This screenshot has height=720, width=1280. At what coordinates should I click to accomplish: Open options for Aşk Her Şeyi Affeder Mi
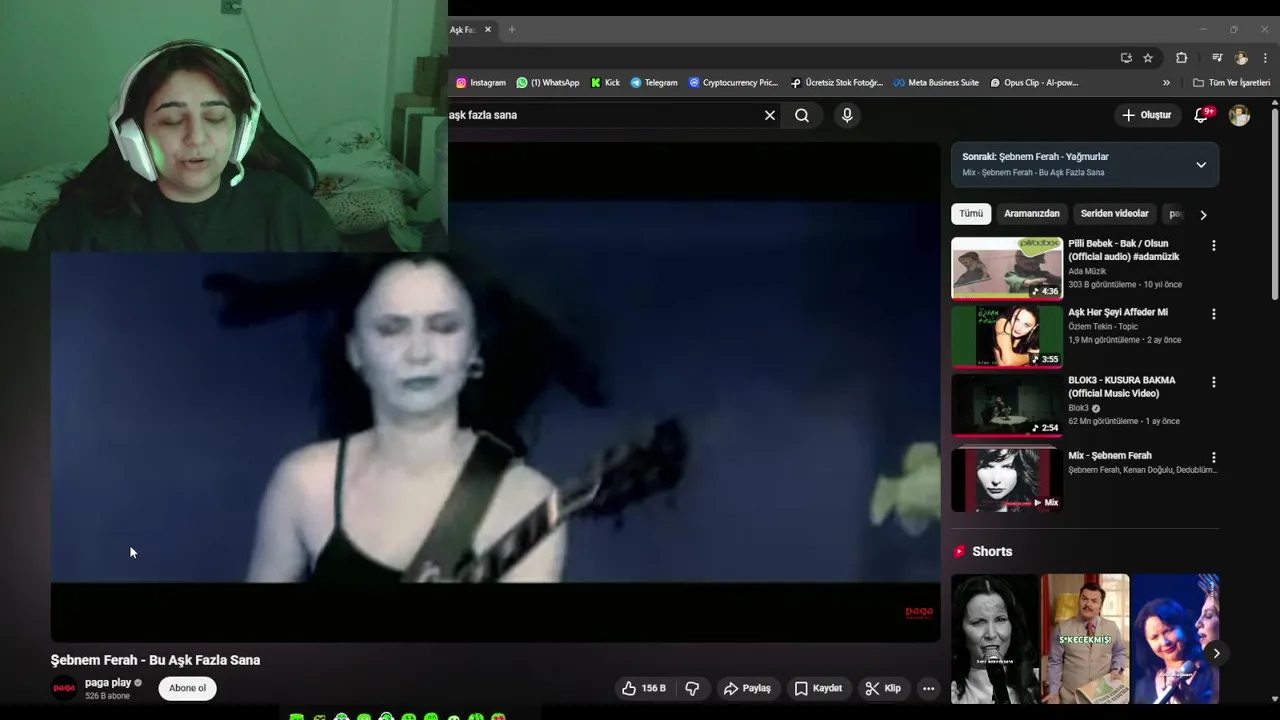pyautogui.click(x=1214, y=314)
